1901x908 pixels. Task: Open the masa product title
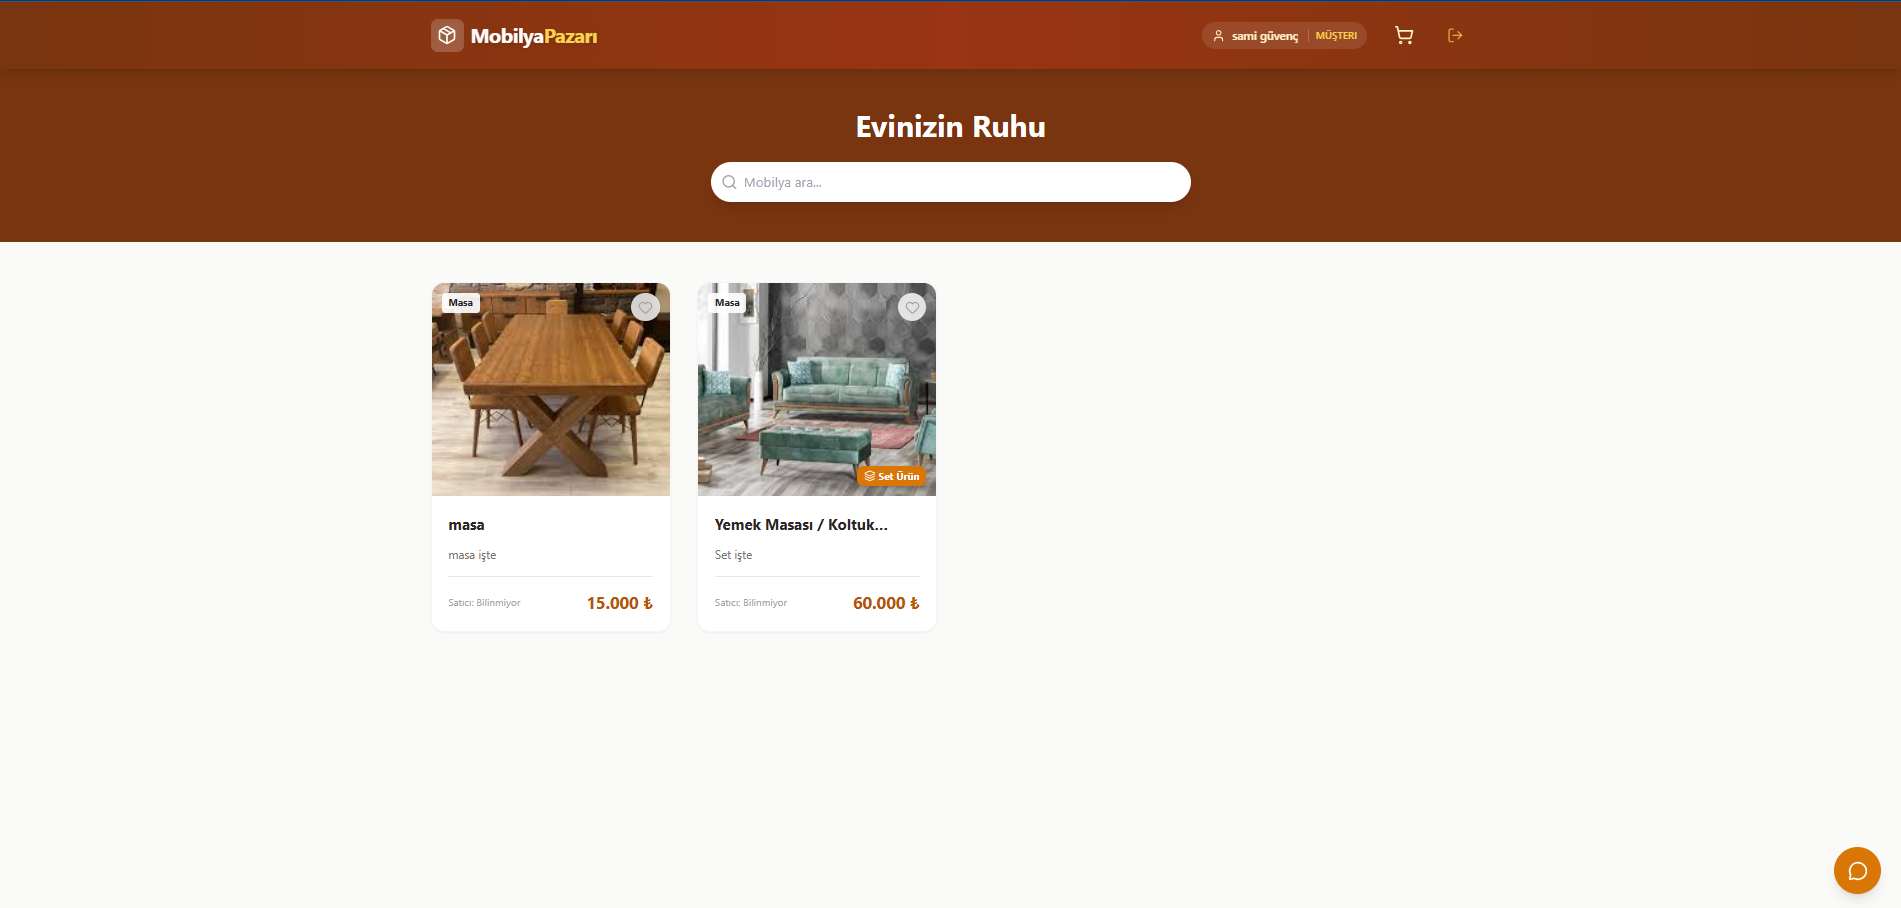(x=466, y=525)
